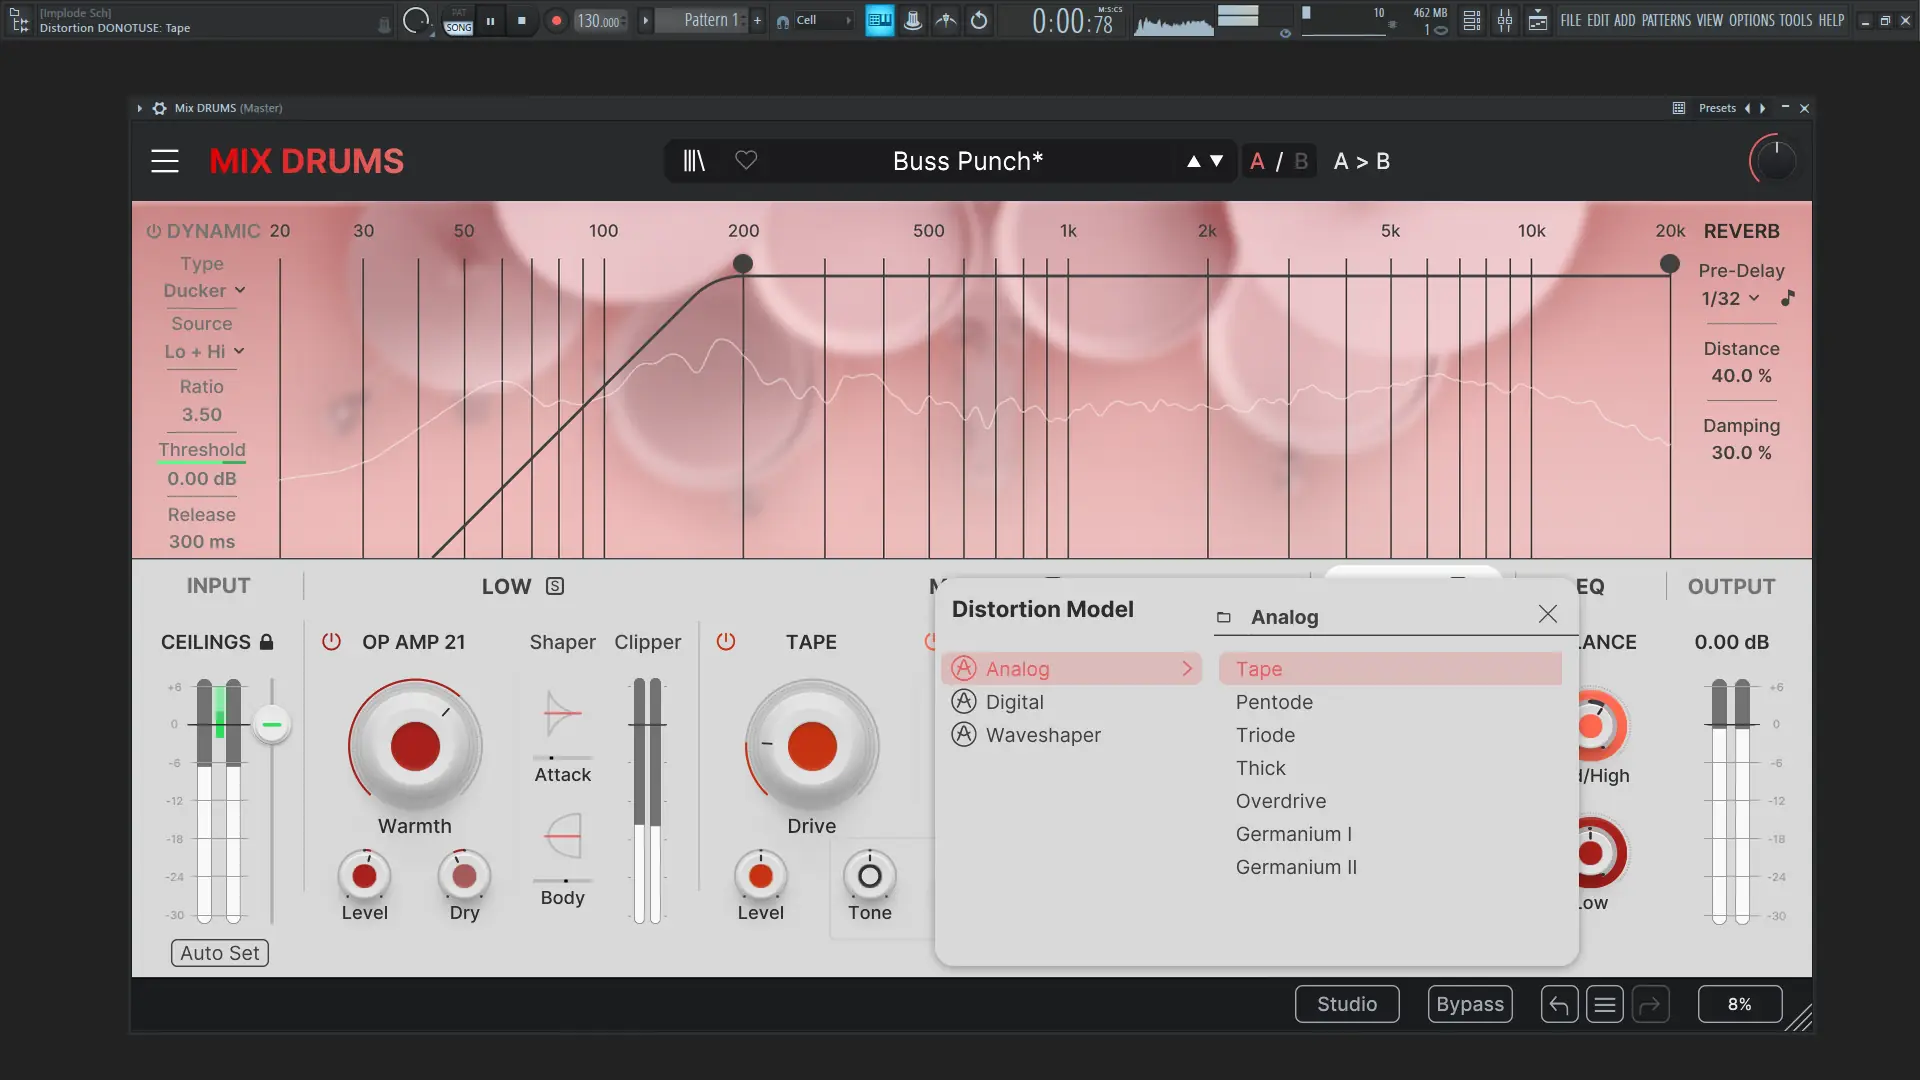
Task: Expand the Ducker type dropdown
Action: 204,291
